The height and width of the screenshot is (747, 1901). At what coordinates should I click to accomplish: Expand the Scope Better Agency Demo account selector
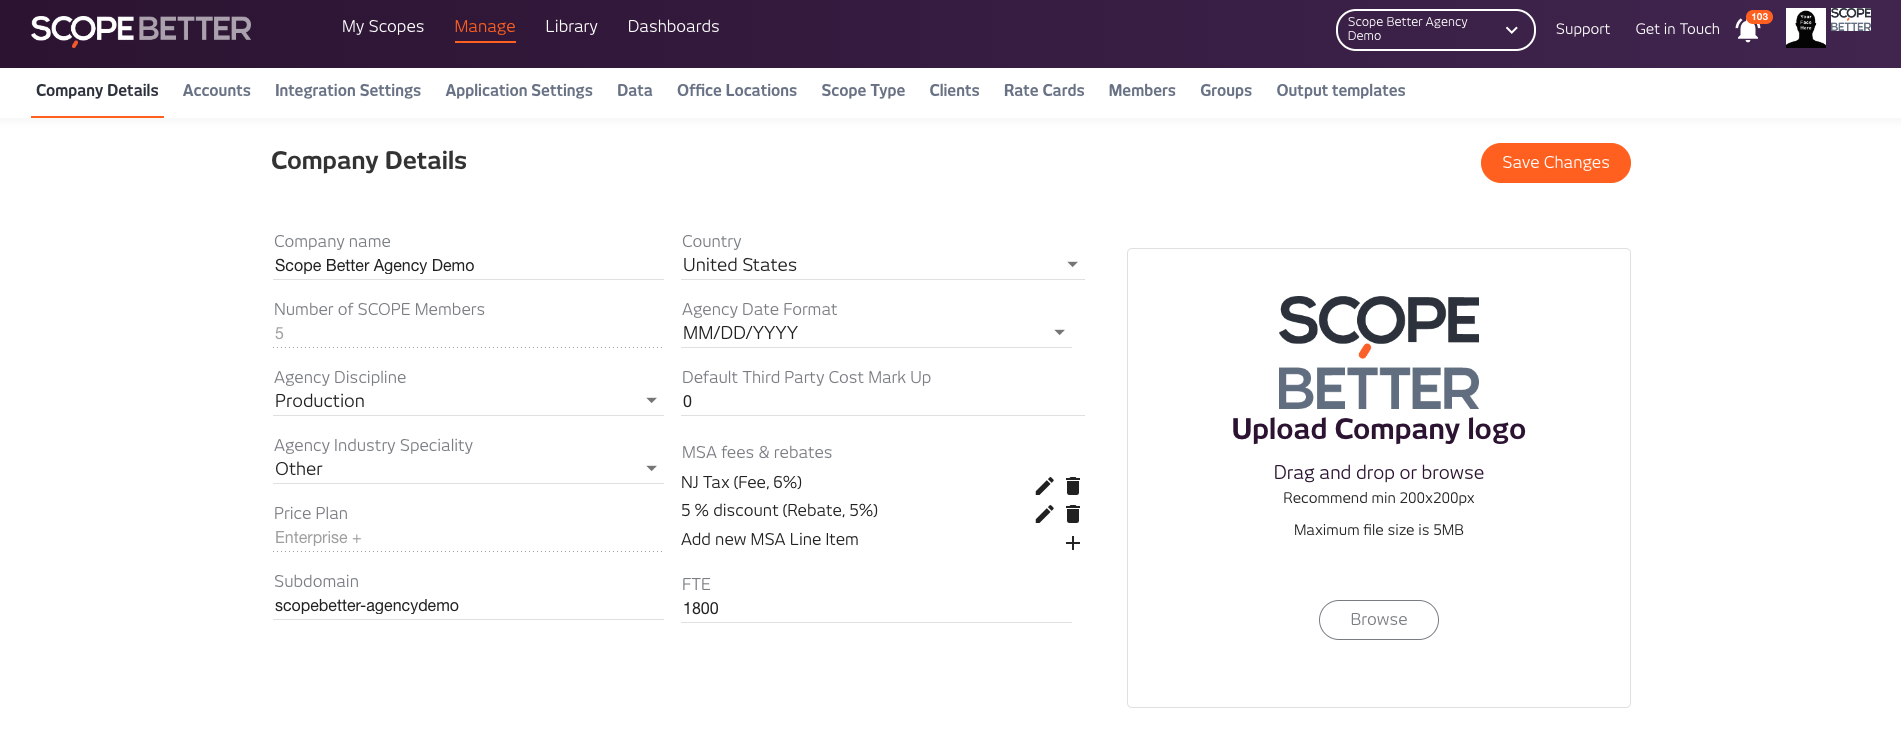click(x=1435, y=30)
